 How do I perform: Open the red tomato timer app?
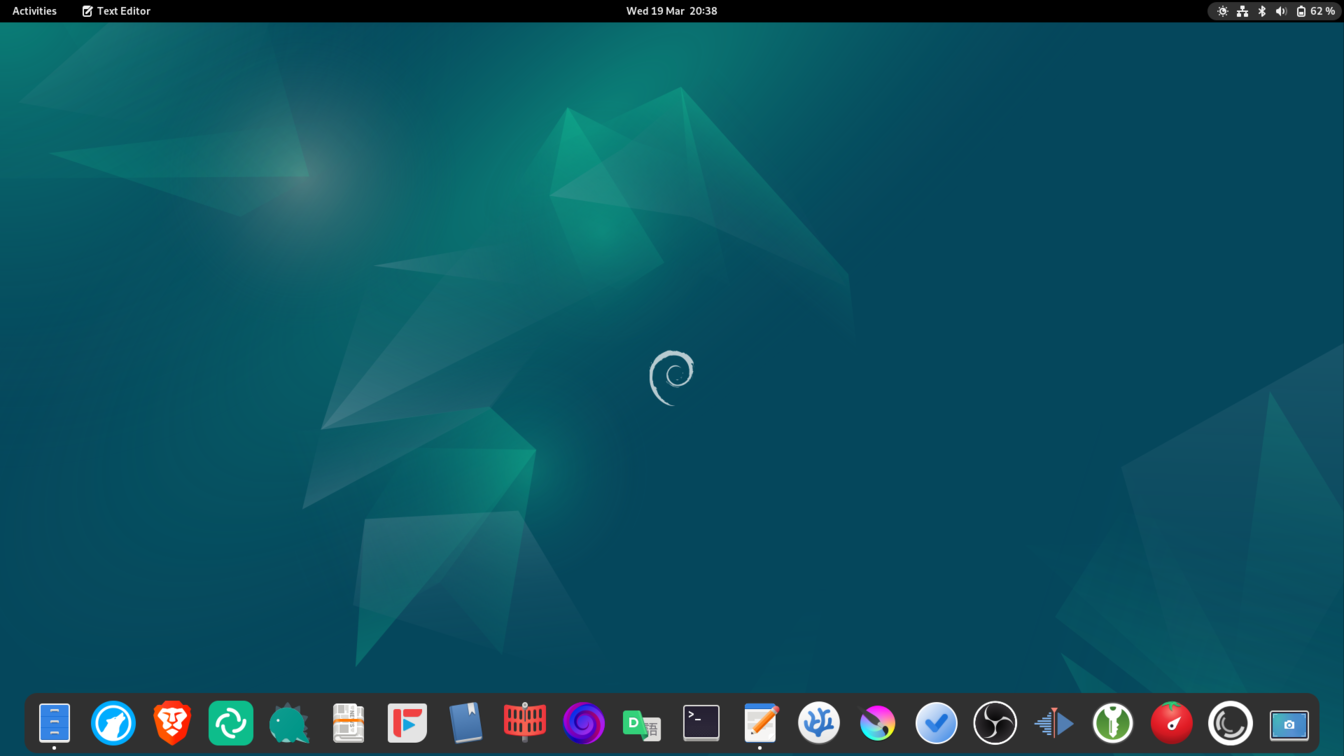coord(1171,722)
